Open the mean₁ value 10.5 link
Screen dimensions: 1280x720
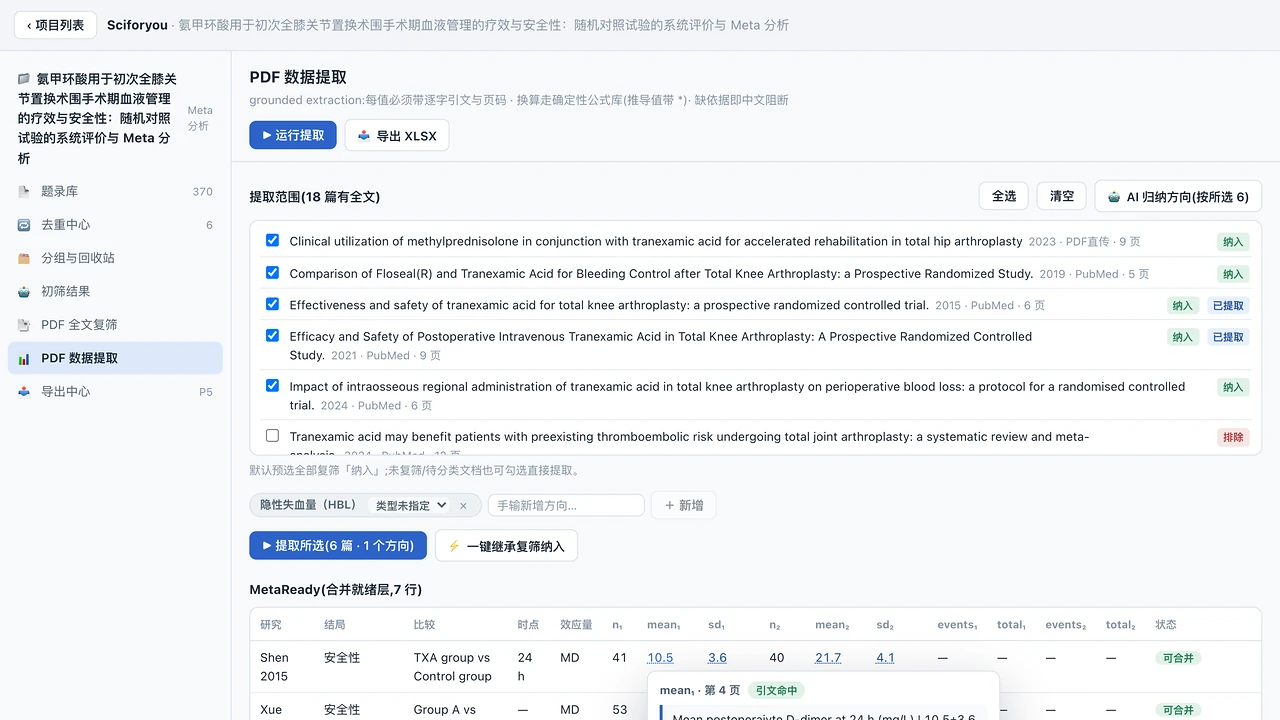click(660, 658)
